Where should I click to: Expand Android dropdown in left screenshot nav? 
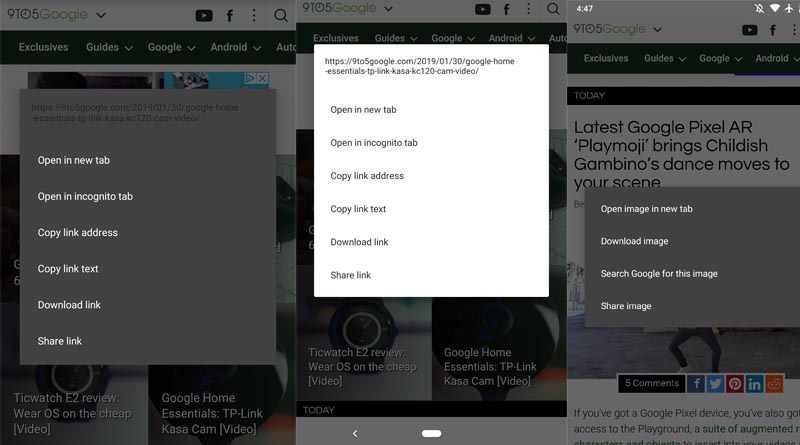click(236, 47)
